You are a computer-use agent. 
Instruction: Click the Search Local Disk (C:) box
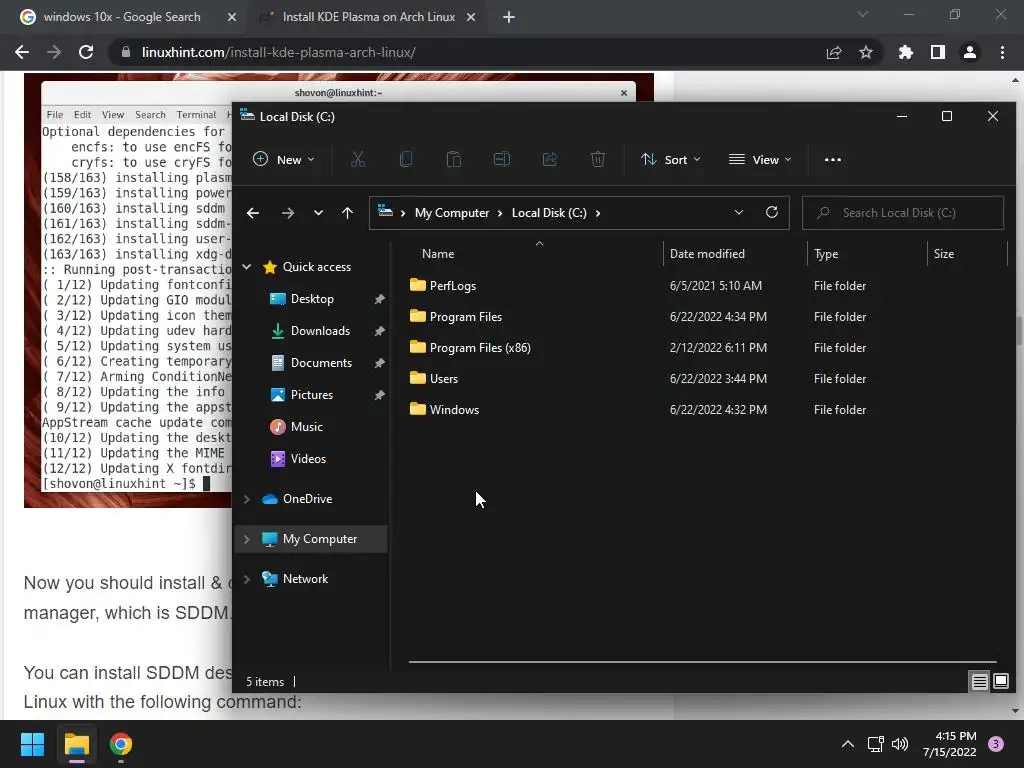(903, 213)
